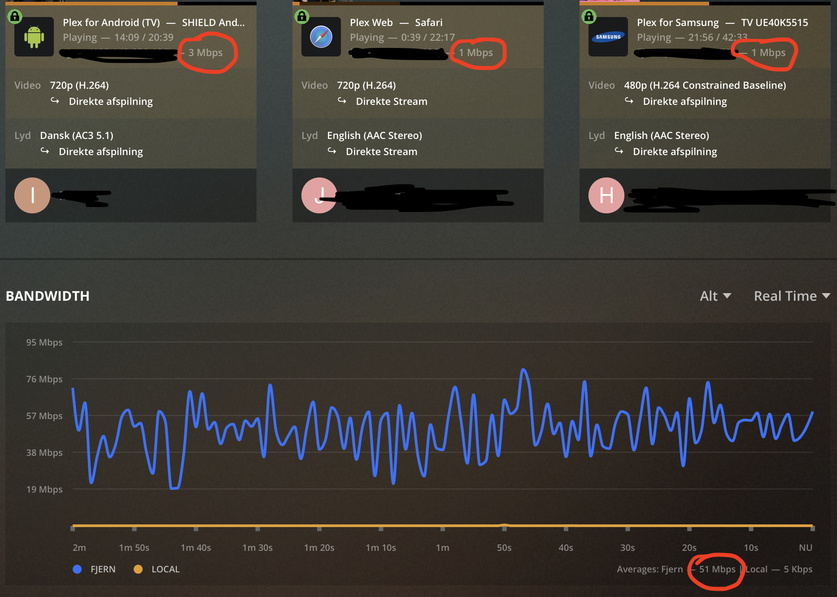Click 'Plex for Android (TV)' player title

111,22
